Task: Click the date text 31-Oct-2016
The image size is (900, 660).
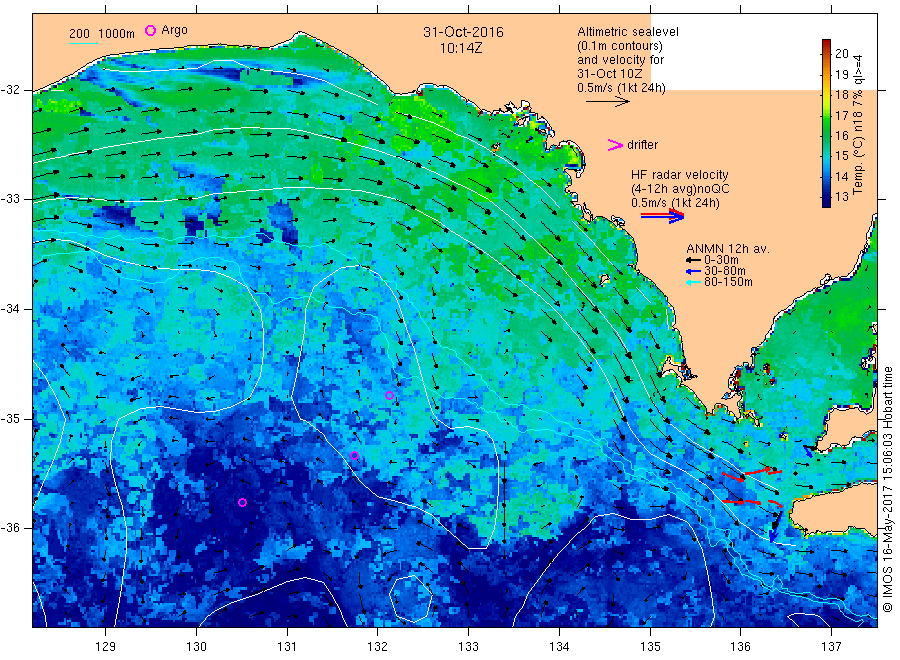Action: [x=463, y=32]
